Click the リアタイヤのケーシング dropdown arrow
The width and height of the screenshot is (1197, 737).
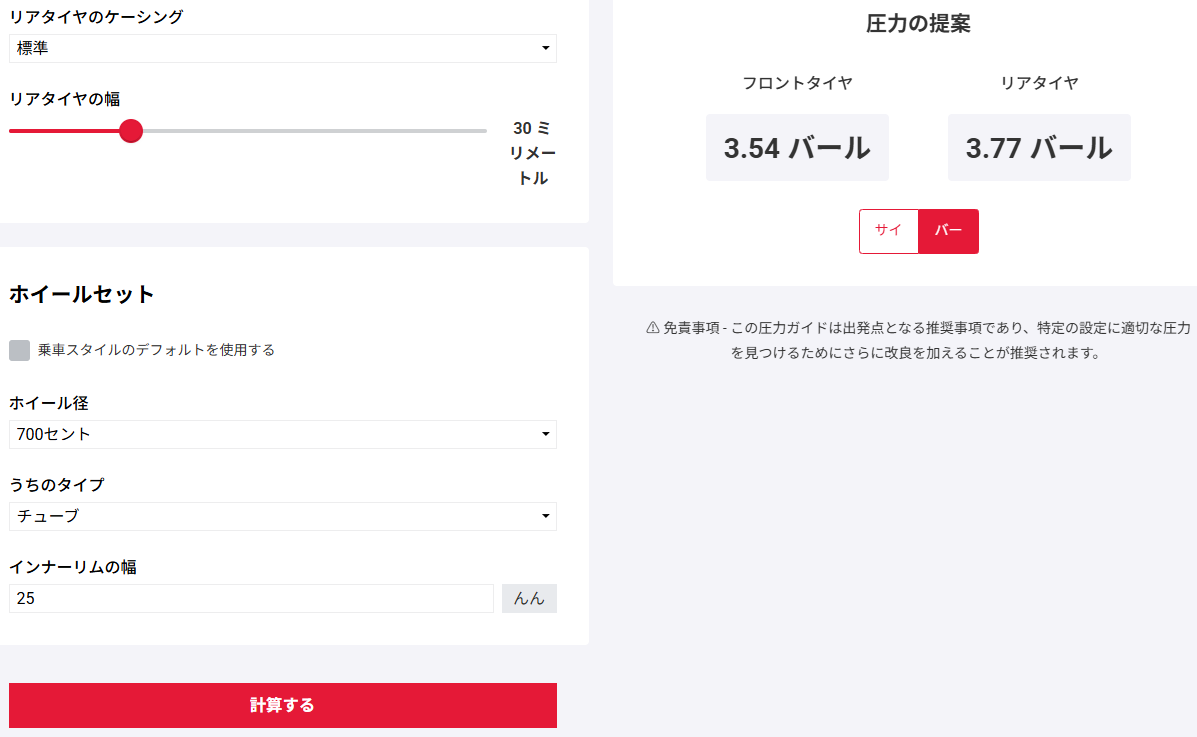(545, 48)
